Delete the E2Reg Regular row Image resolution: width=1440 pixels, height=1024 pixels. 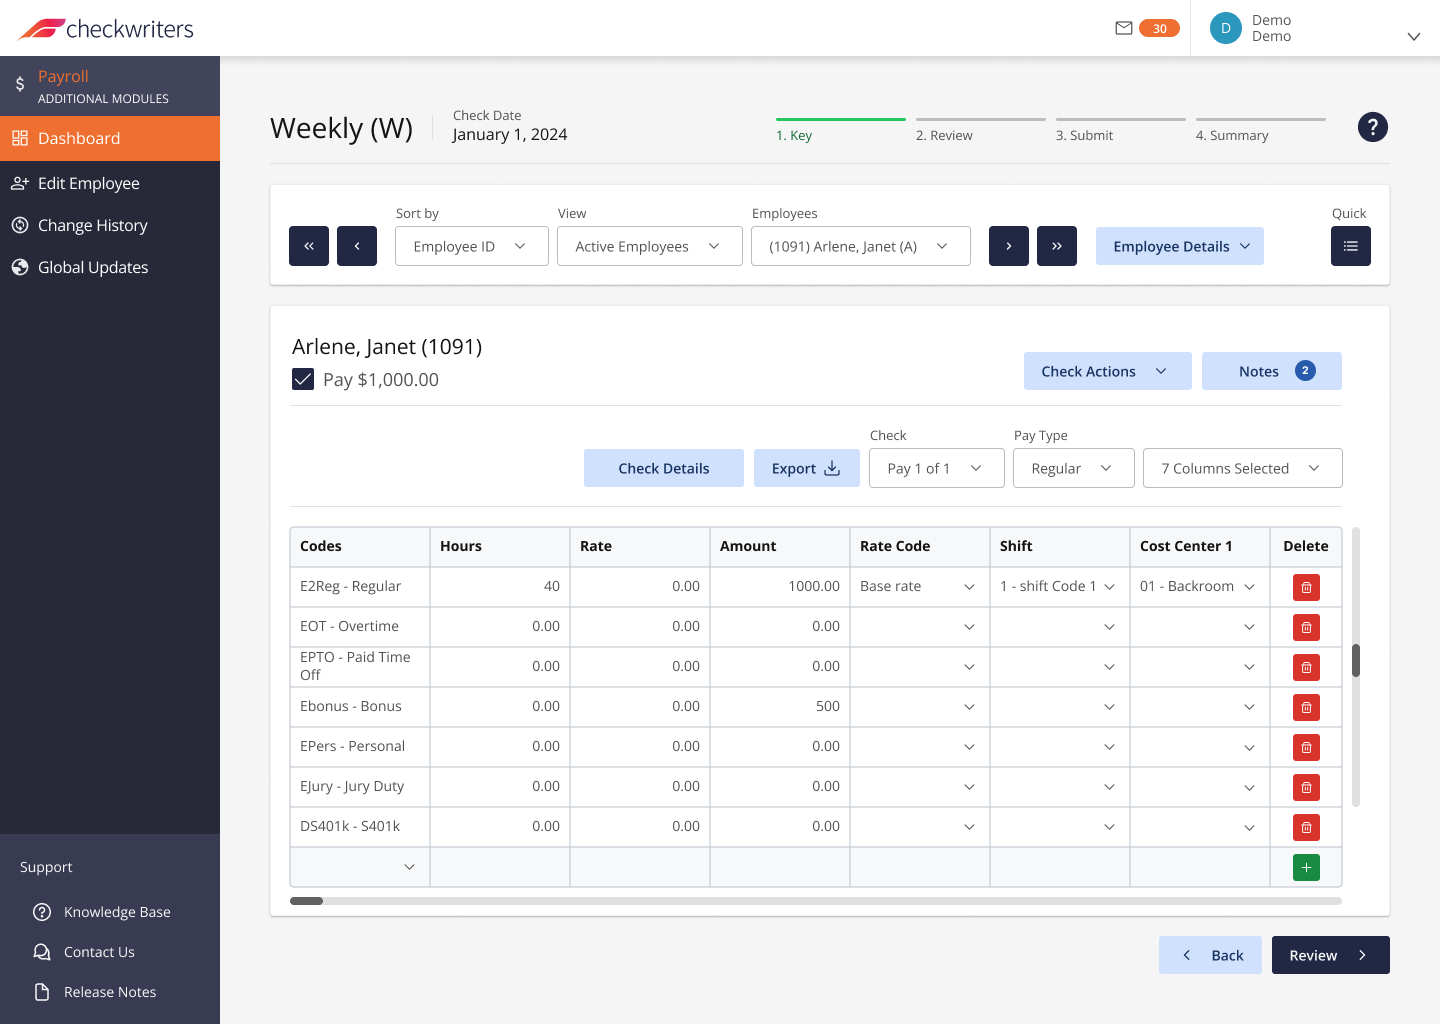coord(1305,587)
